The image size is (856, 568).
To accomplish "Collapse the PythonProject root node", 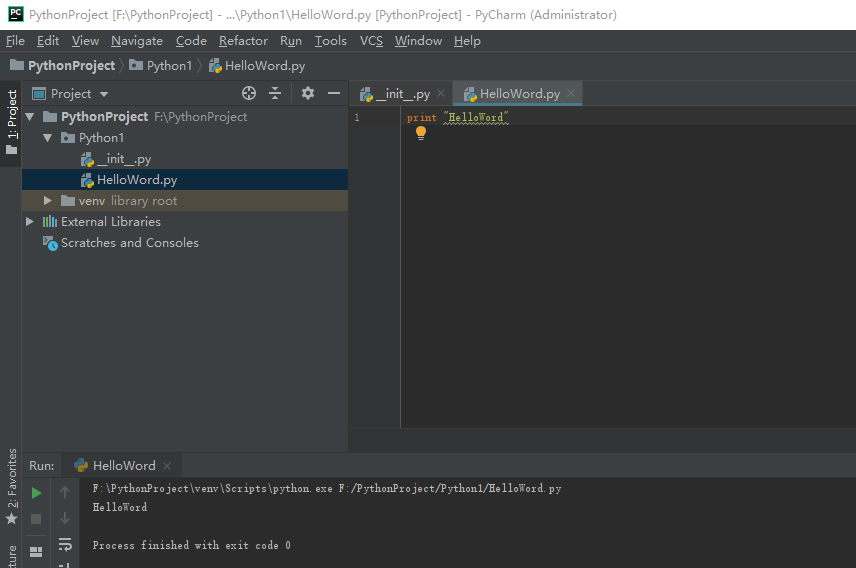I will click(30, 117).
